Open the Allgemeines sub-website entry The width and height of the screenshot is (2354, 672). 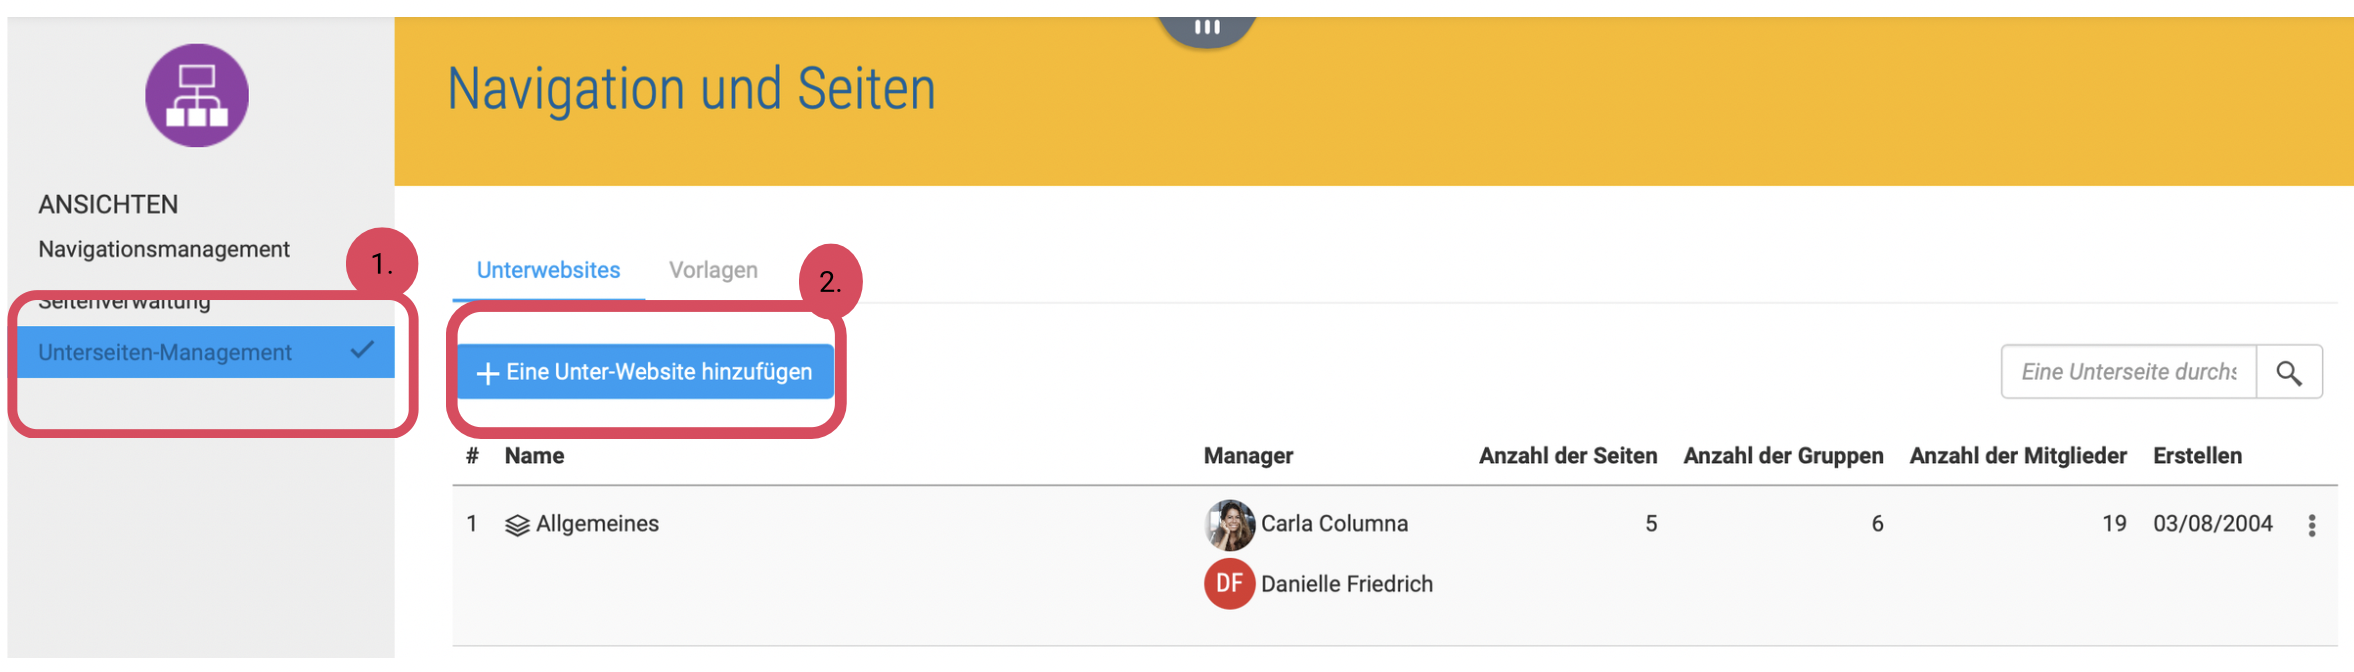pyautogui.click(x=597, y=524)
